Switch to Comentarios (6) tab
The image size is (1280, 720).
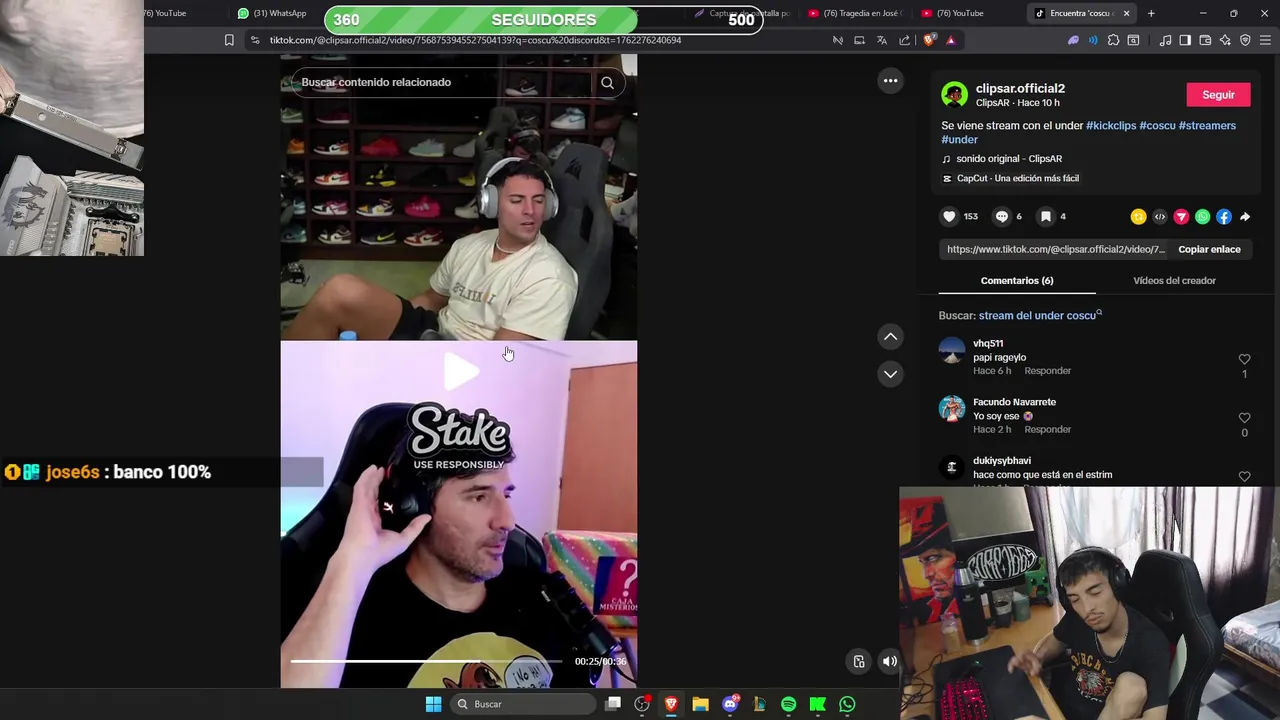click(x=1017, y=281)
